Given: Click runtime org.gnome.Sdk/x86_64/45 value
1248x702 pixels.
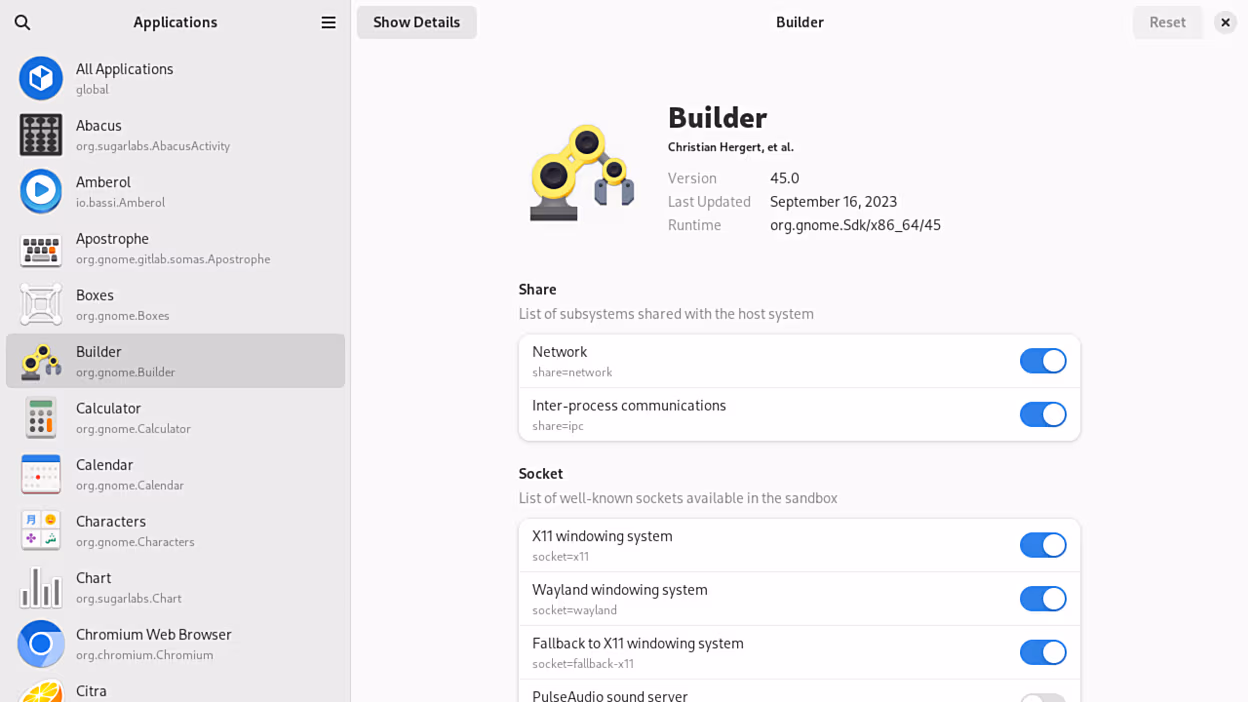Looking at the screenshot, I should click(855, 225).
